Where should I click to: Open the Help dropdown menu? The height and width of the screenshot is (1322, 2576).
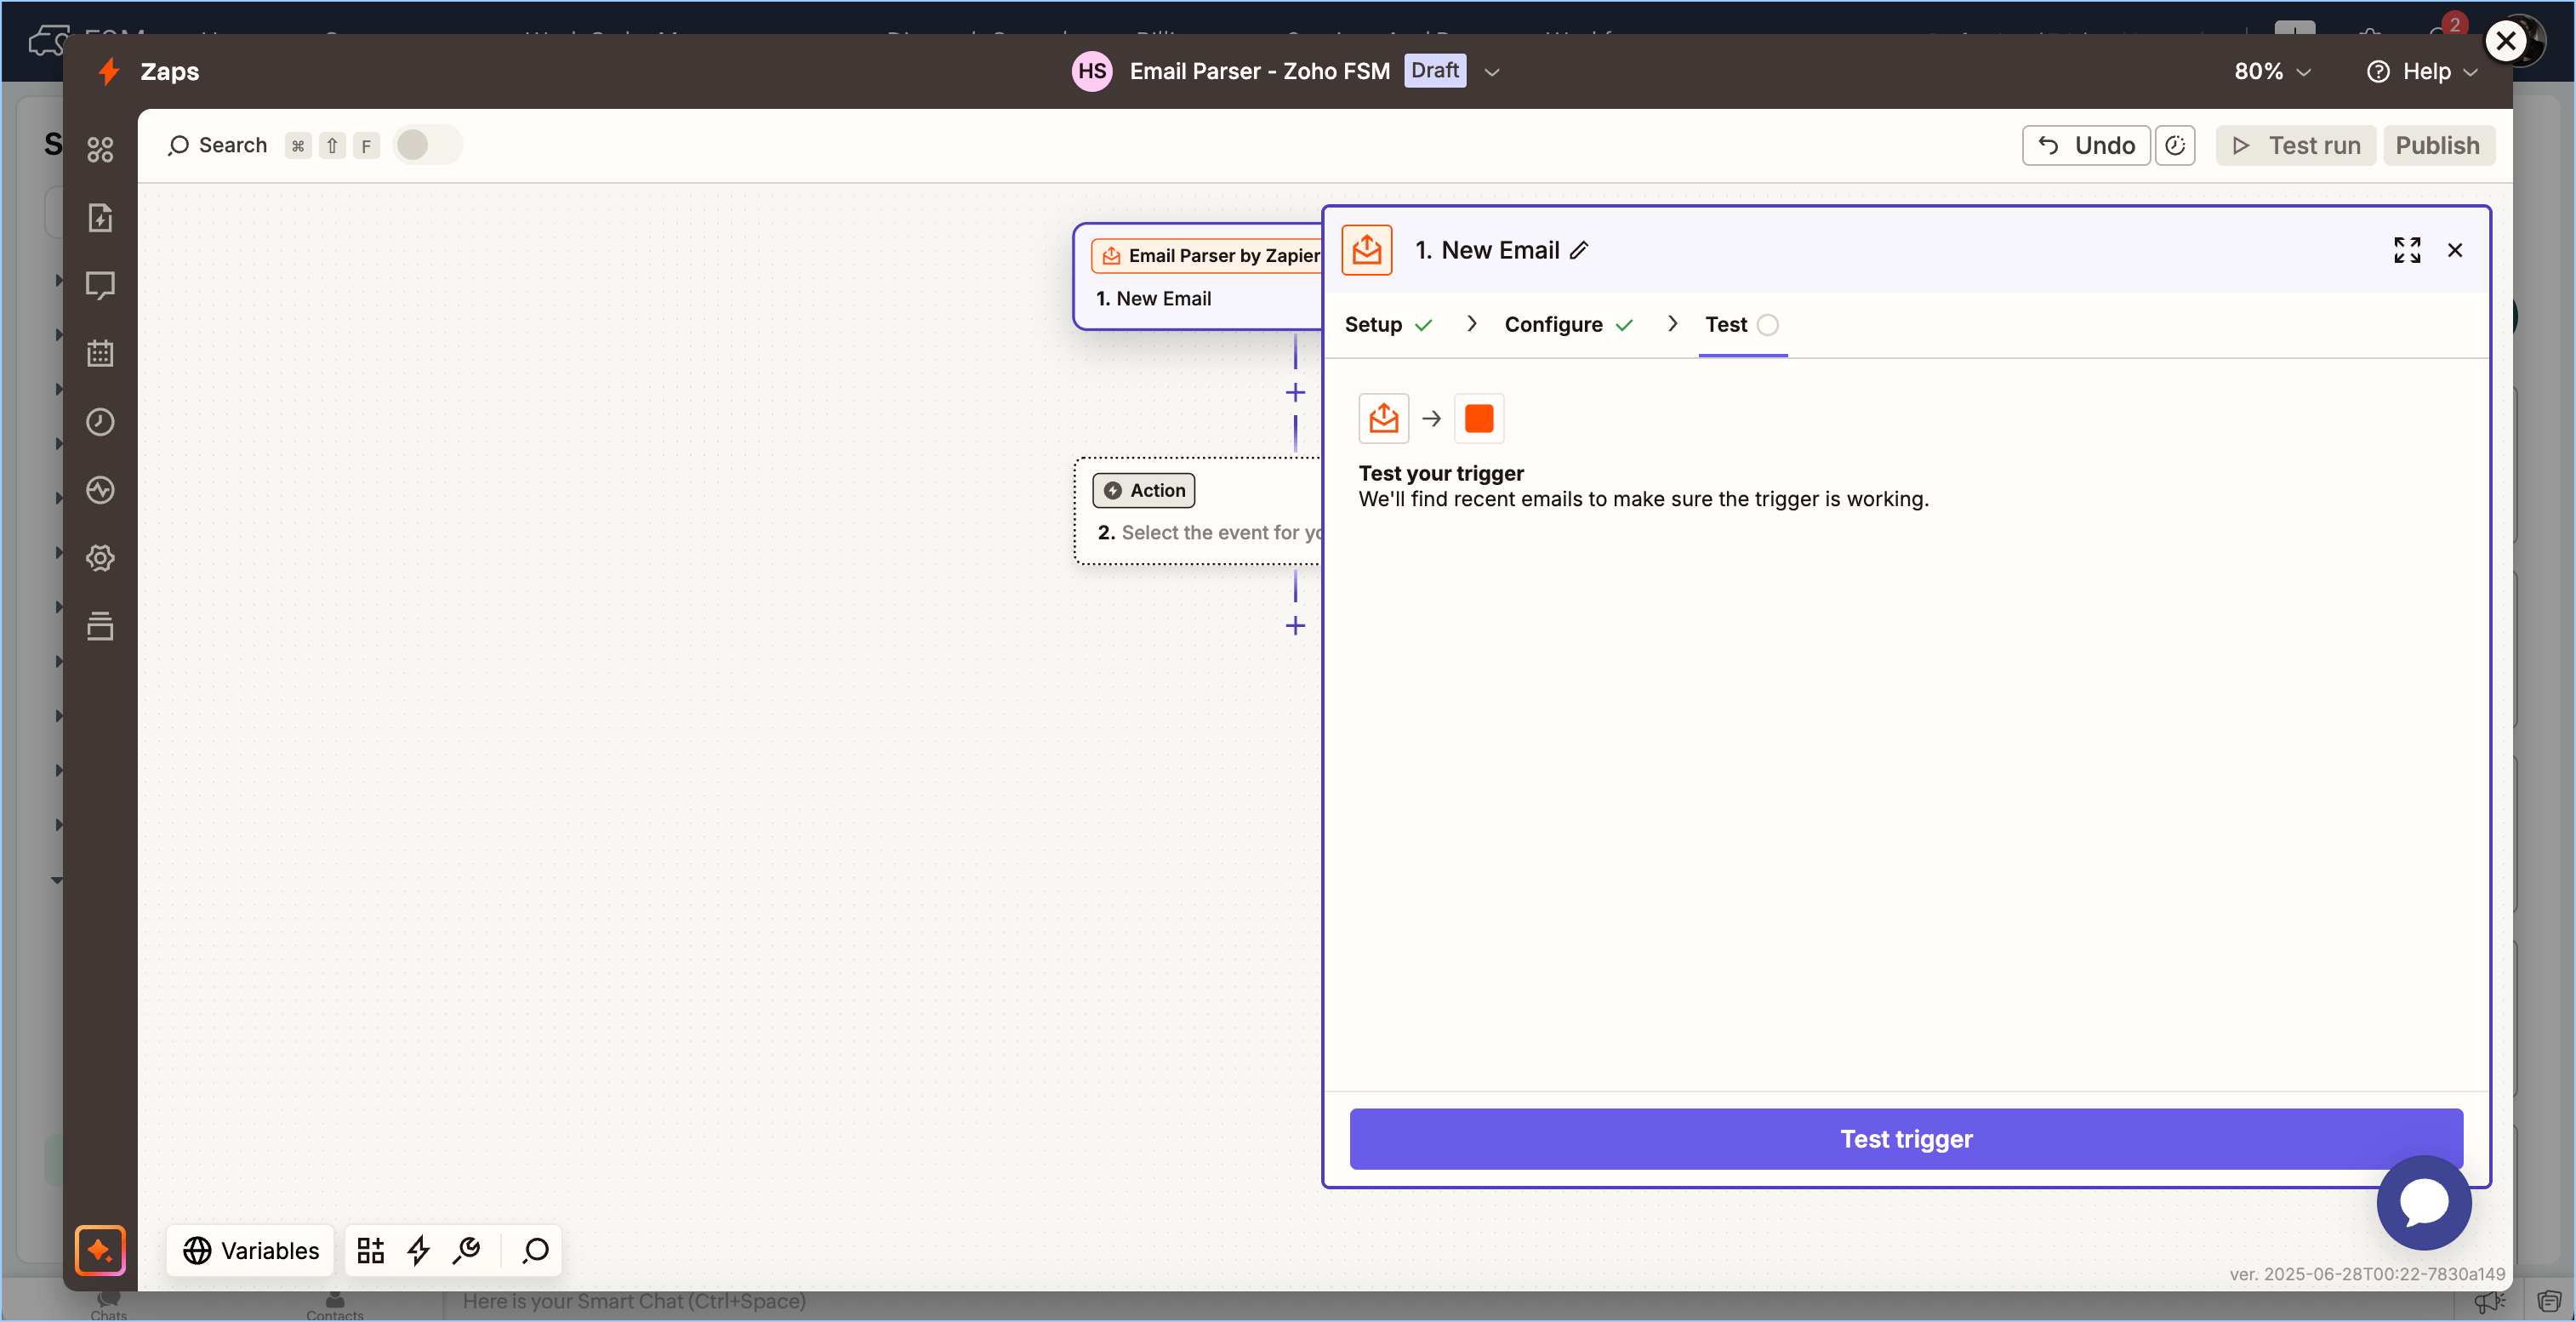[2422, 72]
